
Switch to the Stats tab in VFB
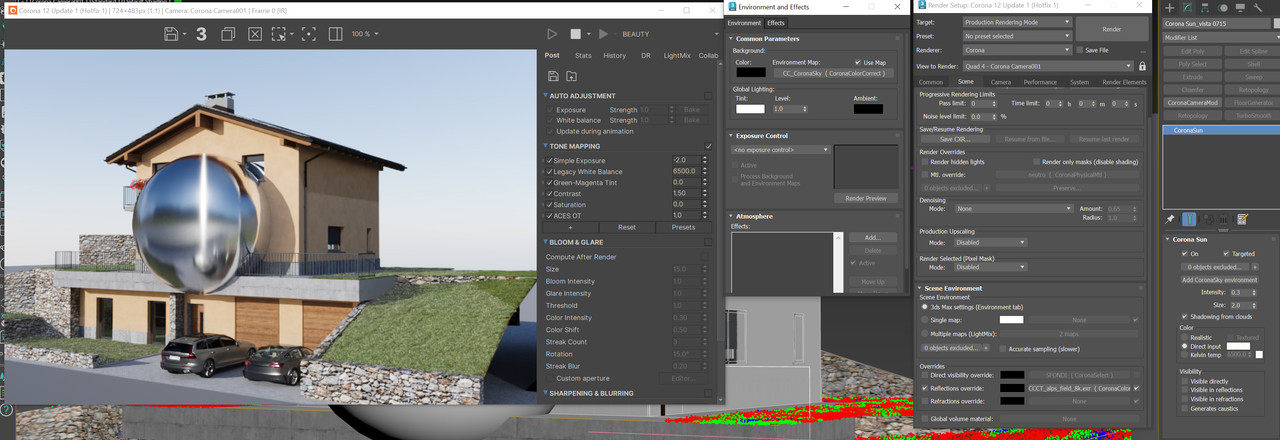click(583, 55)
